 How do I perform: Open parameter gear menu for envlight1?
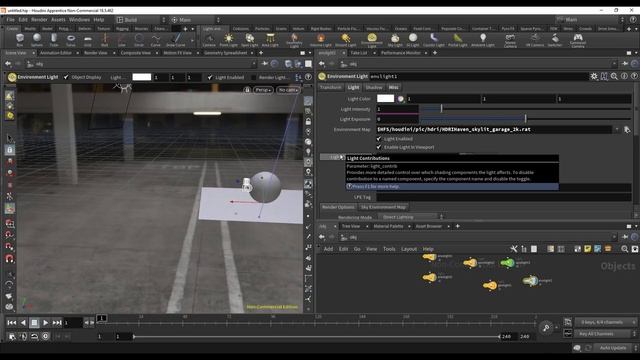click(x=594, y=76)
